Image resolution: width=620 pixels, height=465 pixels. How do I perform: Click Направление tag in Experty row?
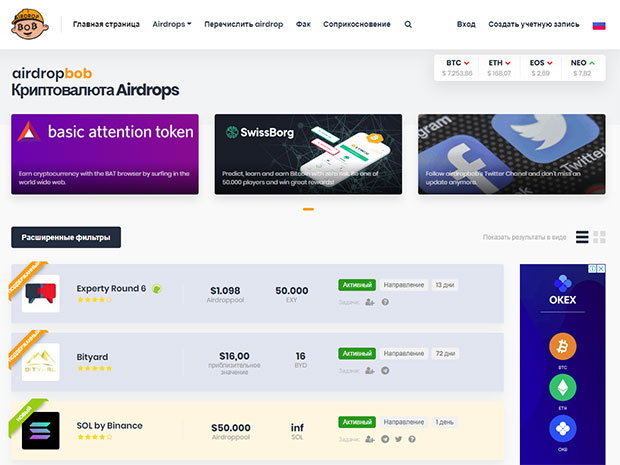pyautogui.click(x=404, y=285)
